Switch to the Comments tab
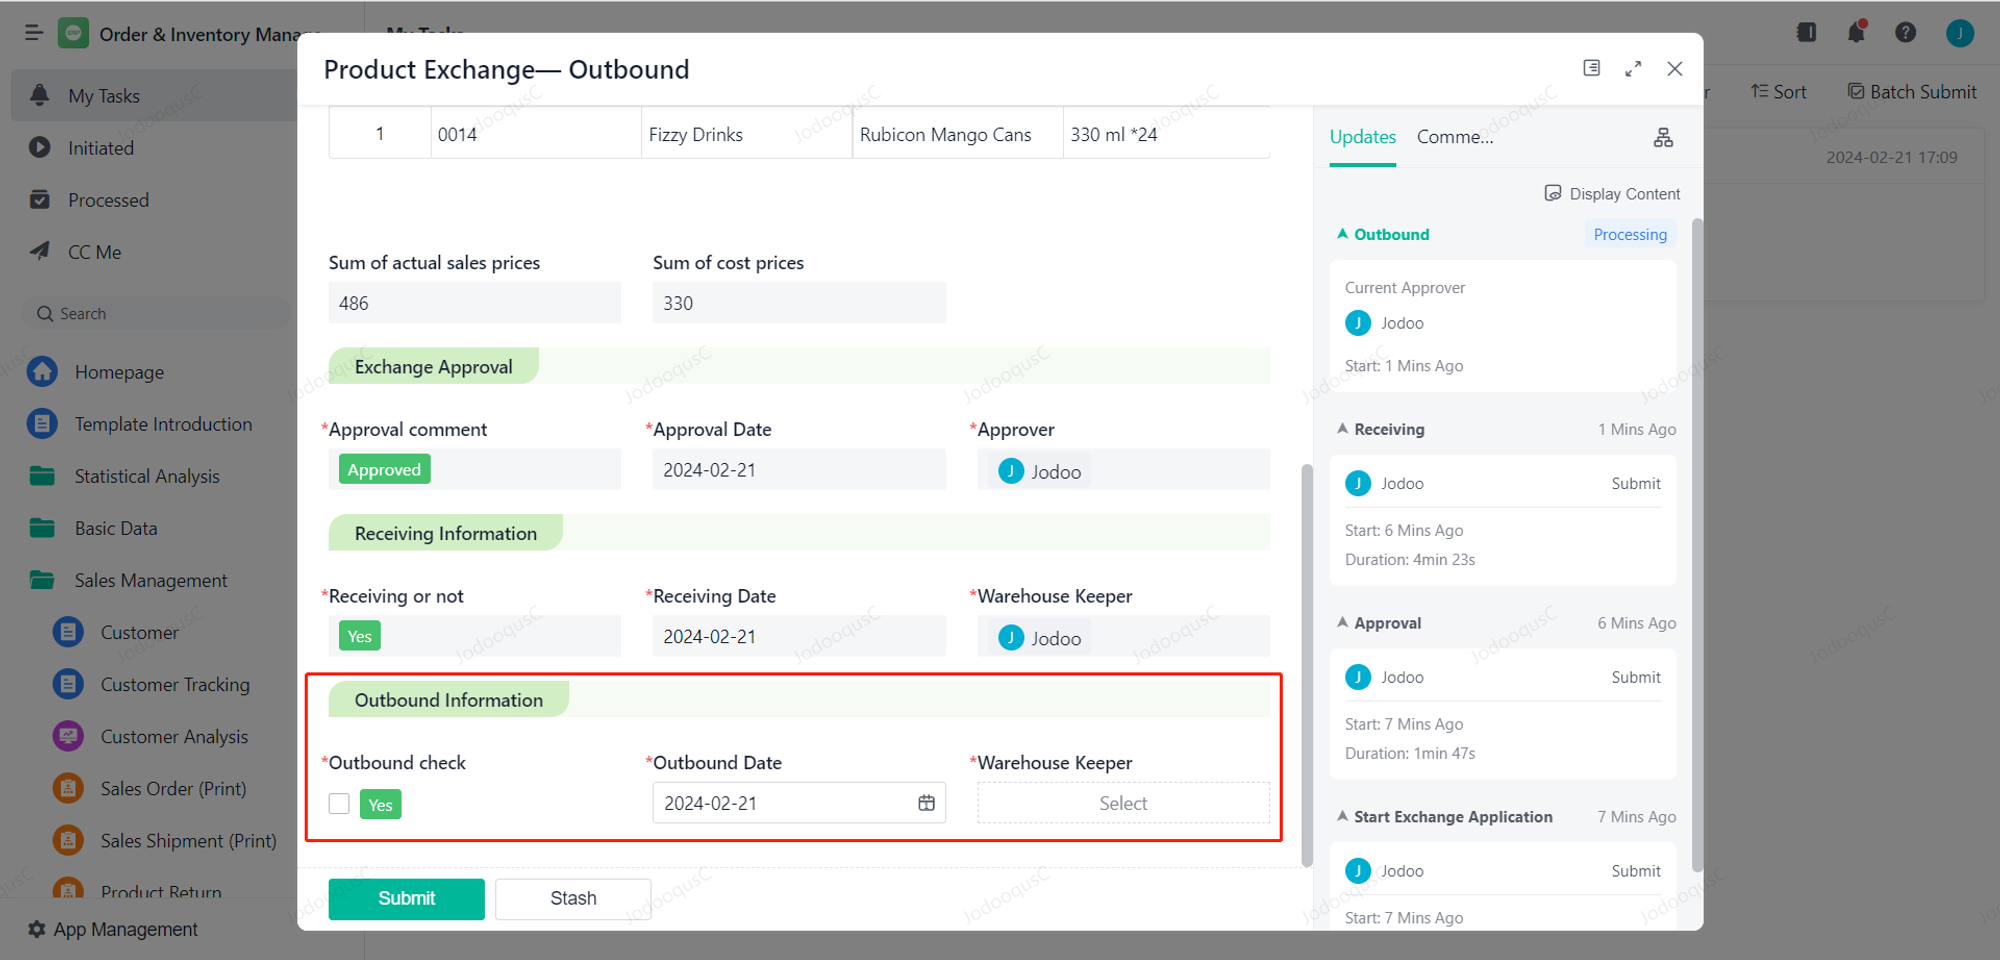This screenshot has width=2000, height=960. coord(1454,137)
